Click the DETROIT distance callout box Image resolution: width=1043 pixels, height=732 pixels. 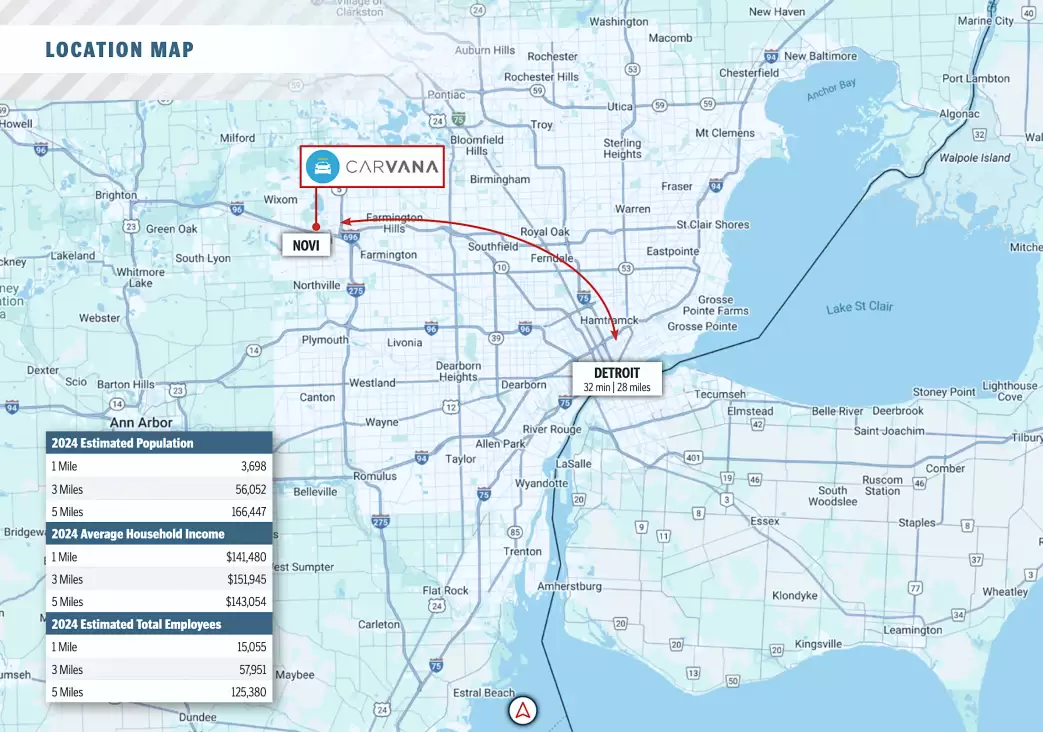point(617,379)
